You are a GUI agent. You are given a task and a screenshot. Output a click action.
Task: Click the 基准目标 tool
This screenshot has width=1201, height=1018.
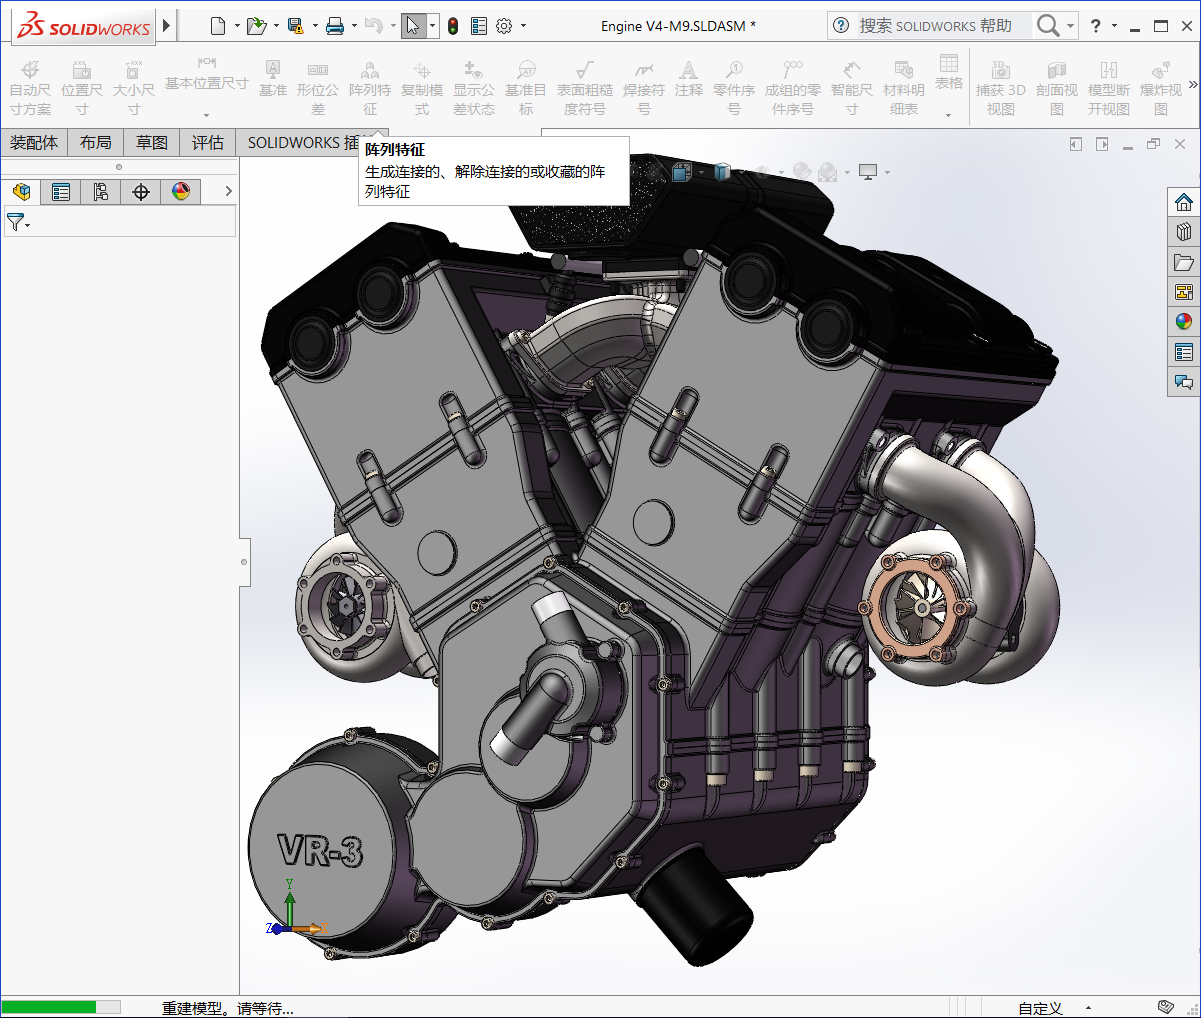click(526, 87)
